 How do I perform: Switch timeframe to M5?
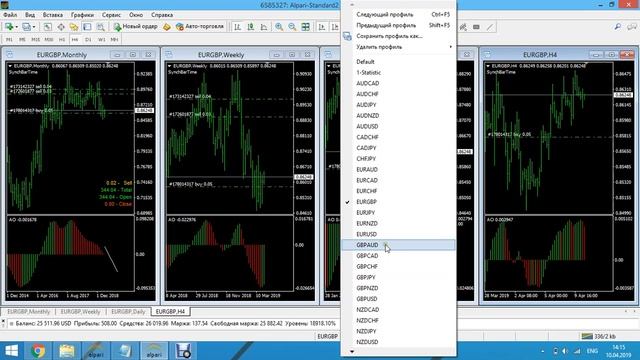pyautogui.click(x=22, y=40)
